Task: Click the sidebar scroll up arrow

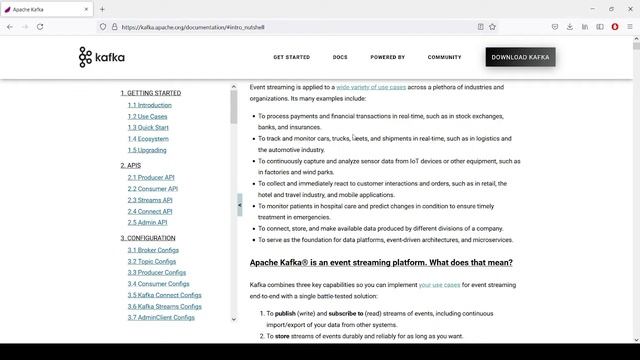Action: [x=234, y=87]
